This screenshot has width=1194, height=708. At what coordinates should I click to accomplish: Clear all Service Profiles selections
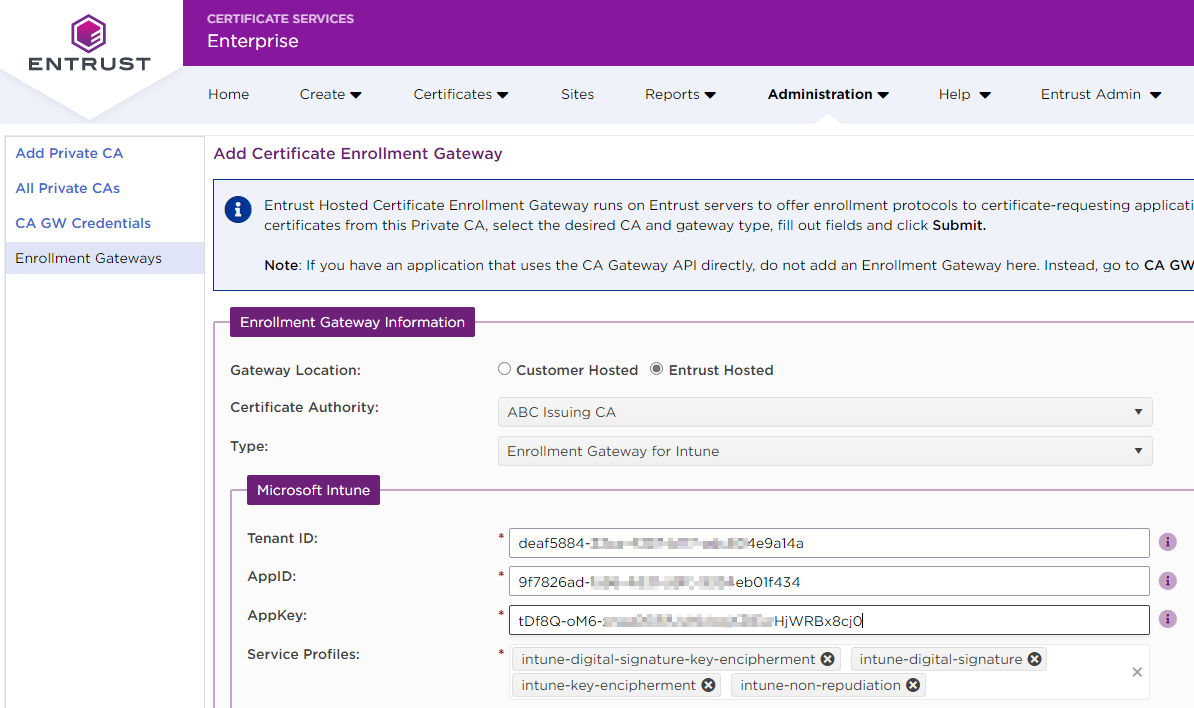point(1137,672)
